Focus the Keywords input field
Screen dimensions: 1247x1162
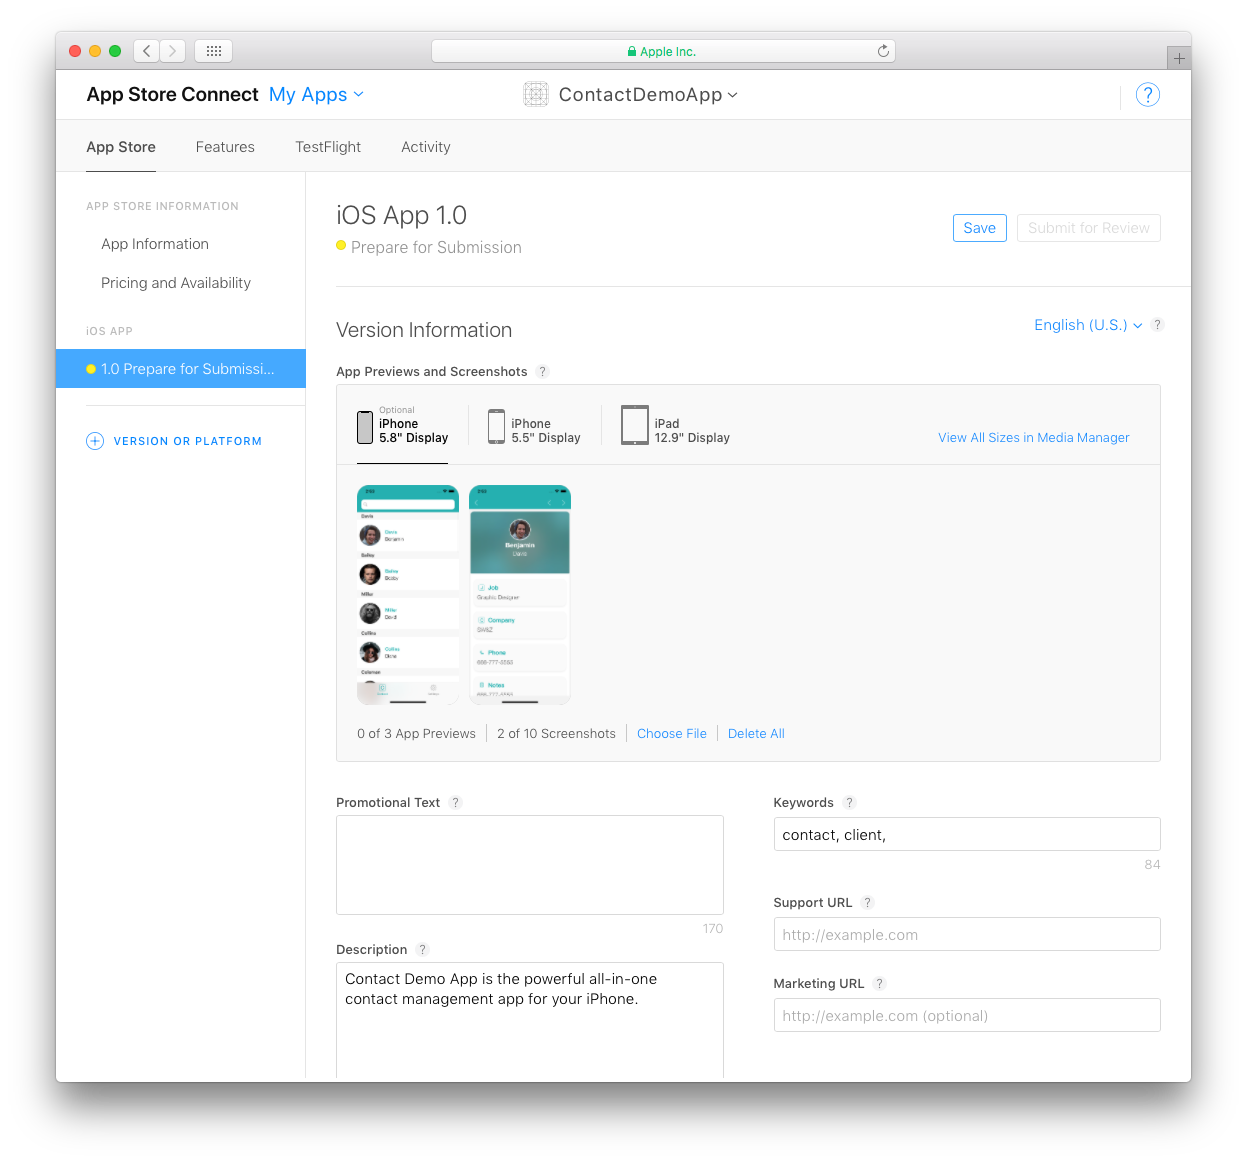[x=967, y=834]
